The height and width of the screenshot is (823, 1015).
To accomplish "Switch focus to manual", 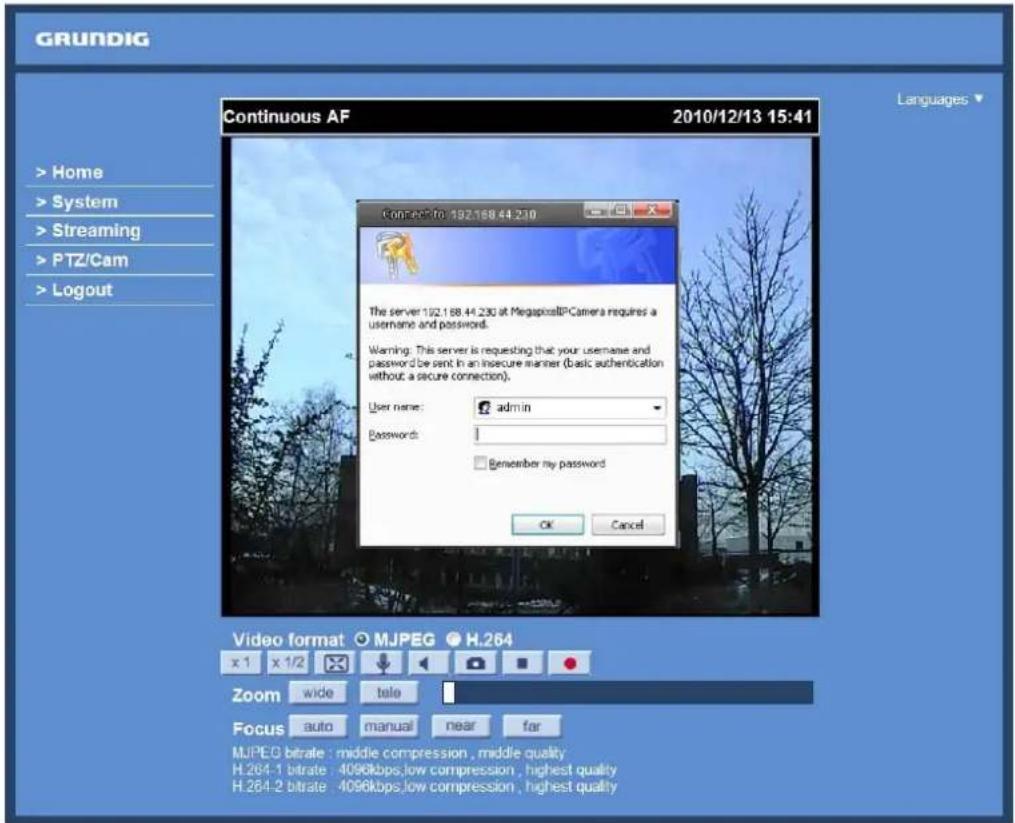I will (x=389, y=727).
